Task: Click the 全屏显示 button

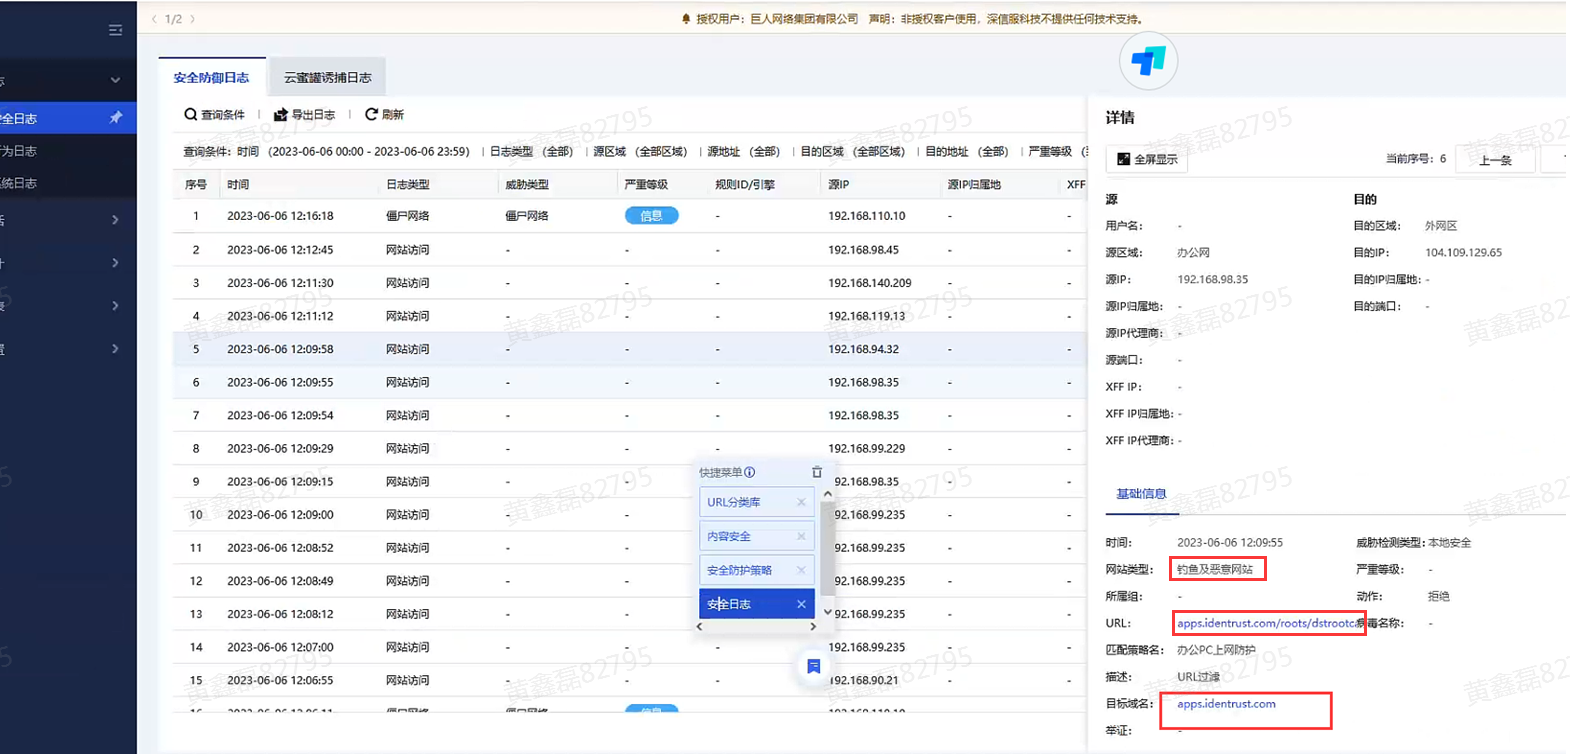Action: click(x=1147, y=159)
